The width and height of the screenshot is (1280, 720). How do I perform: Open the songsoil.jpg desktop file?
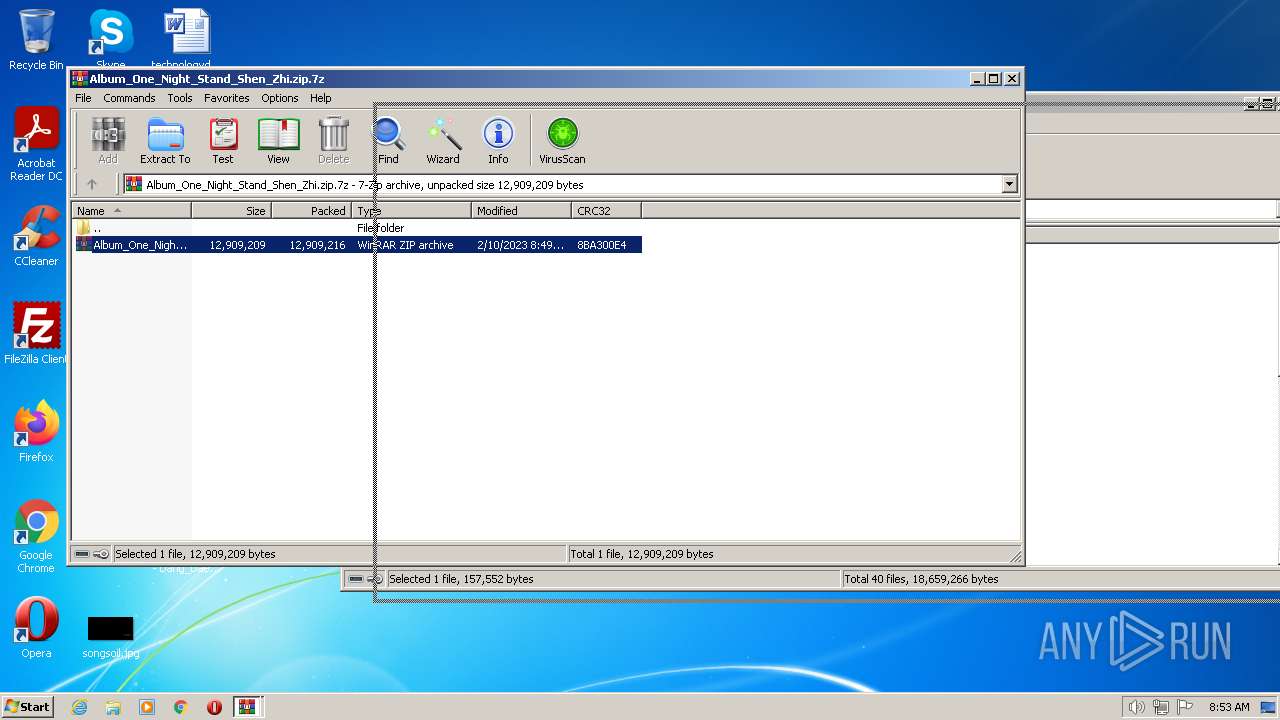pos(110,636)
